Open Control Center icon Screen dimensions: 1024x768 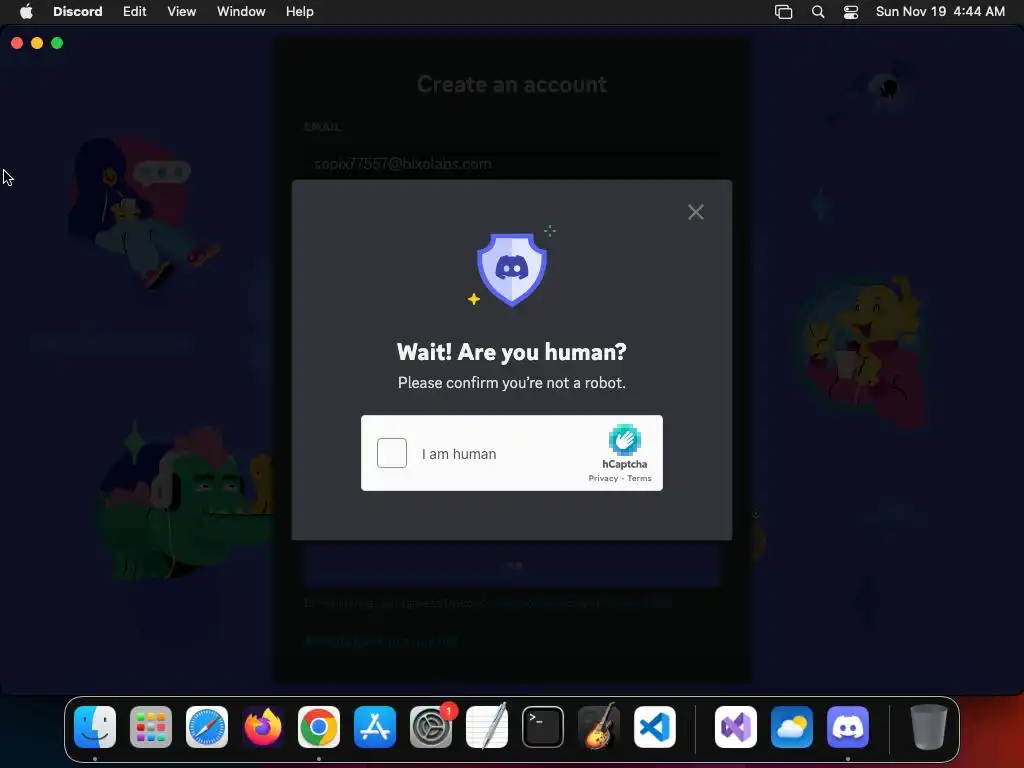point(851,12)
